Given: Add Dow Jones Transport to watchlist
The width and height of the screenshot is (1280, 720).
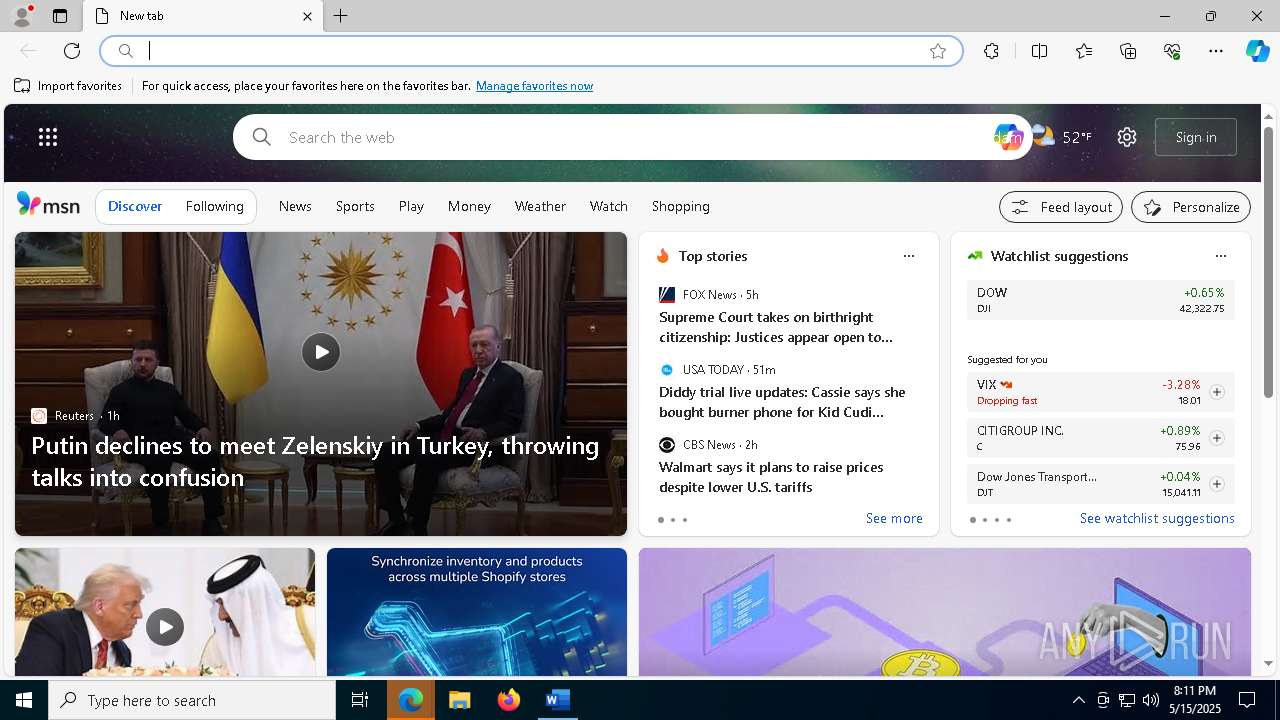Looking at the screenshot, I should click(x=1217, y=484).
